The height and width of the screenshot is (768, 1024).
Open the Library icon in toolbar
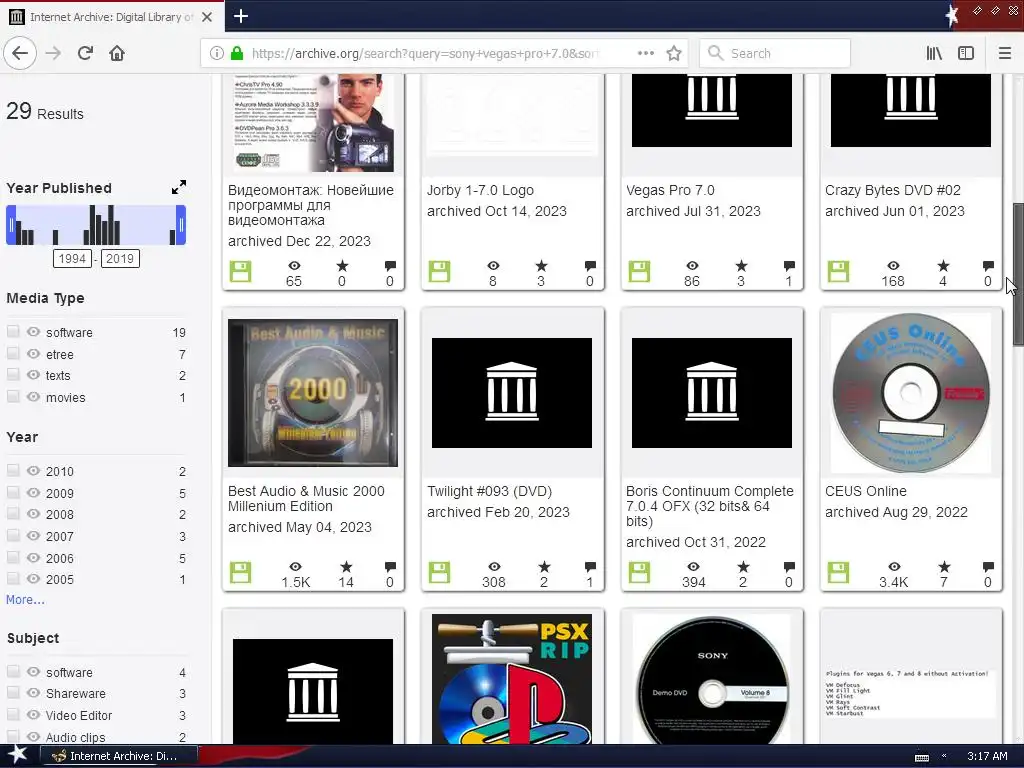coord(934,53)
